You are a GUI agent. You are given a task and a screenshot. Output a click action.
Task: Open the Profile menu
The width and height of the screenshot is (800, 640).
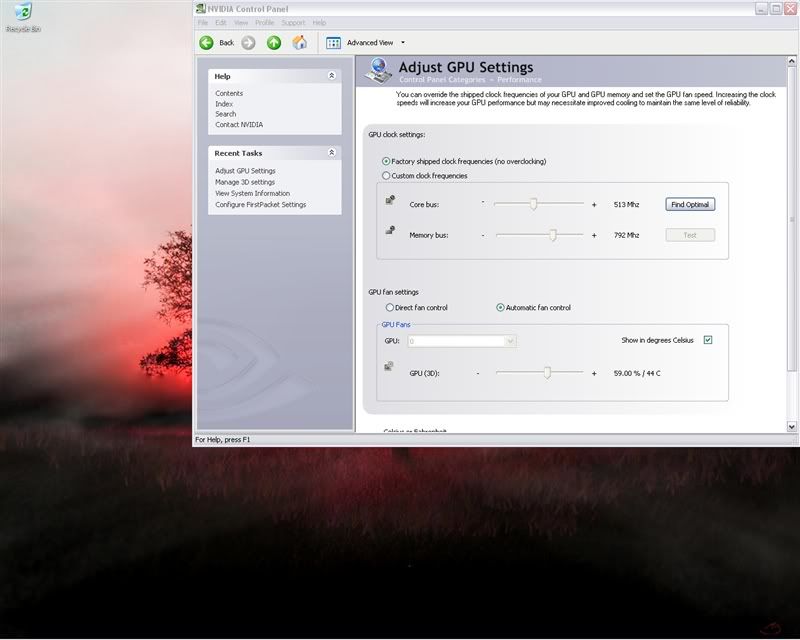[x=264, y=22]
